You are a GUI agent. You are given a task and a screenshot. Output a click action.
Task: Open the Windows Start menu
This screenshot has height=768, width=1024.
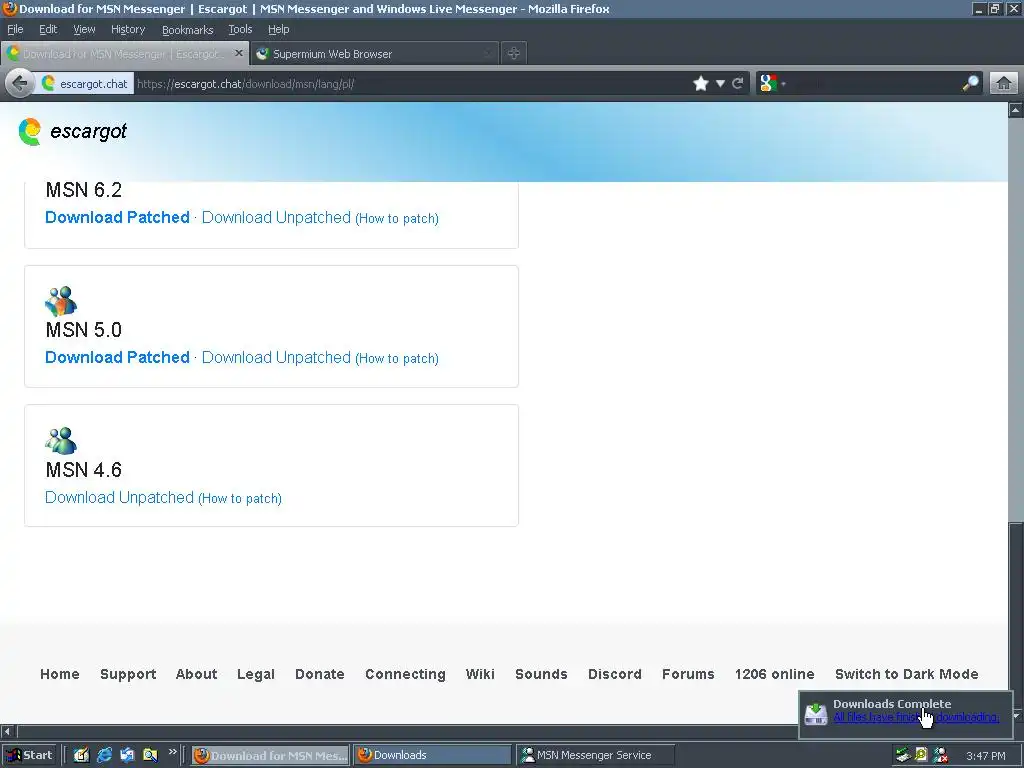pos(29,755)
